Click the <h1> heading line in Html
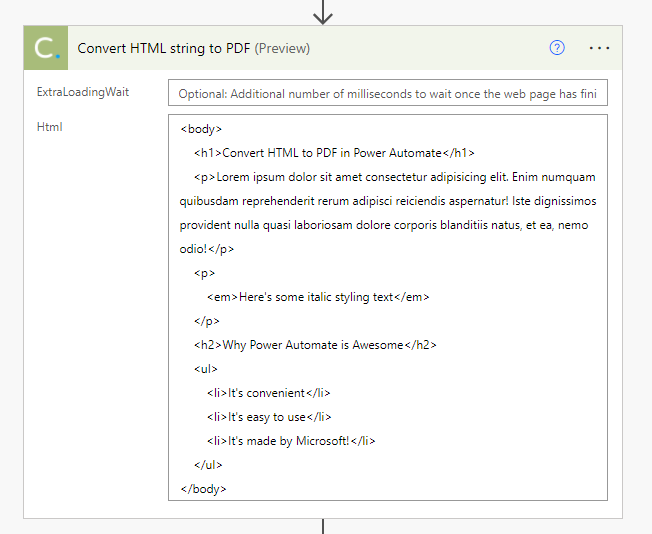Screen dimensions: 652x534 334,153
